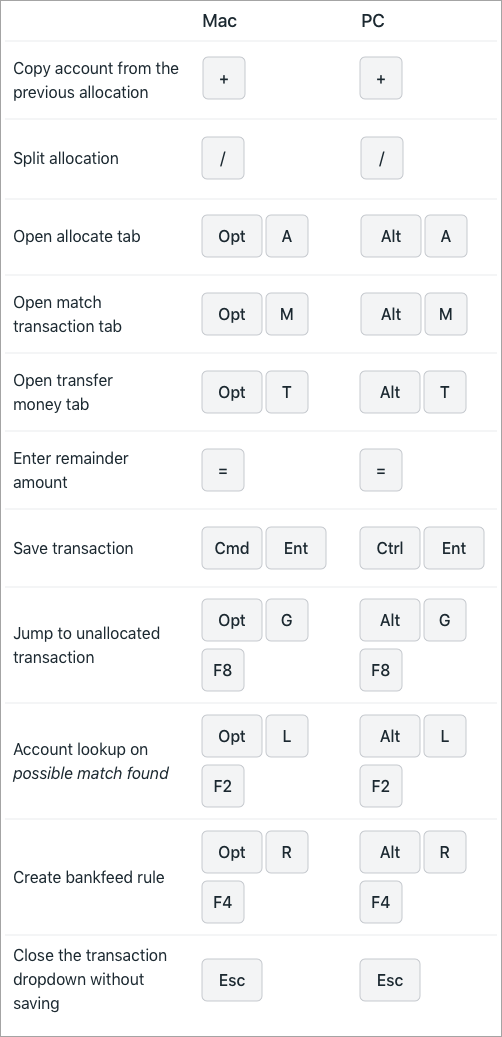
Task: Click the PC column header
Action: [x=373, y=21]
